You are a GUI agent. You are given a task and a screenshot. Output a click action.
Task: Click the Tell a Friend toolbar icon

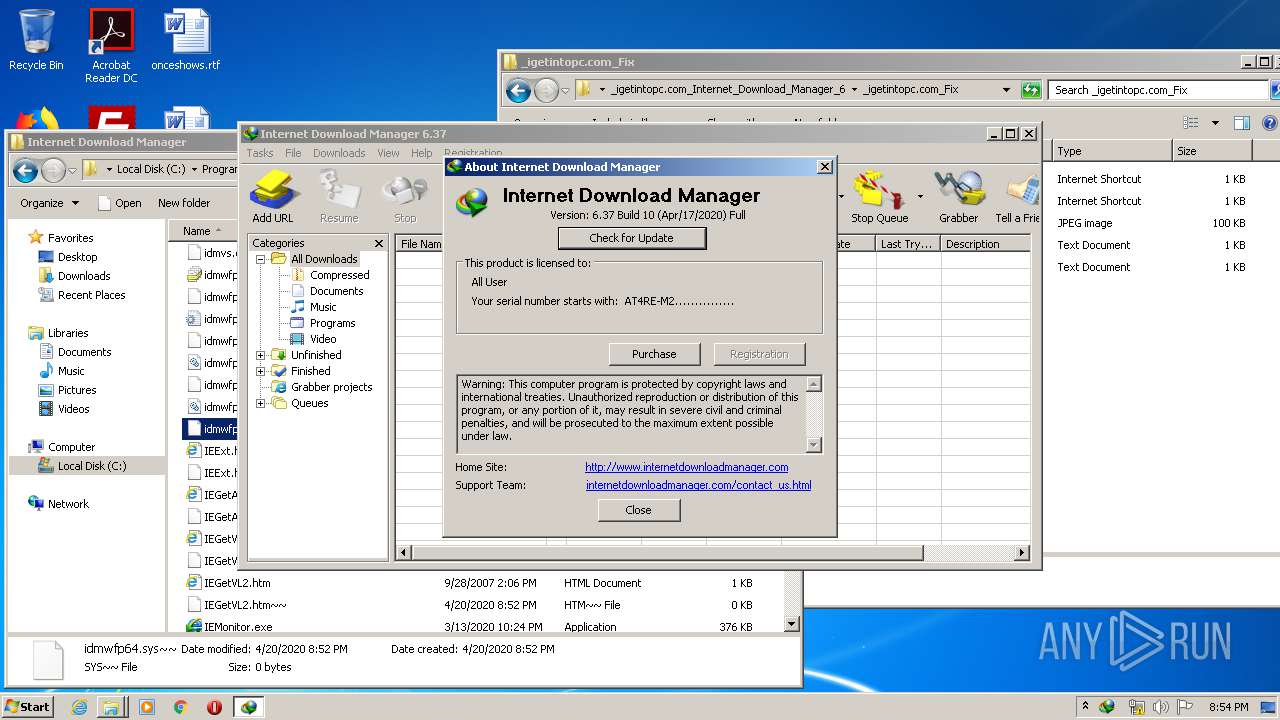point(1017,196)
